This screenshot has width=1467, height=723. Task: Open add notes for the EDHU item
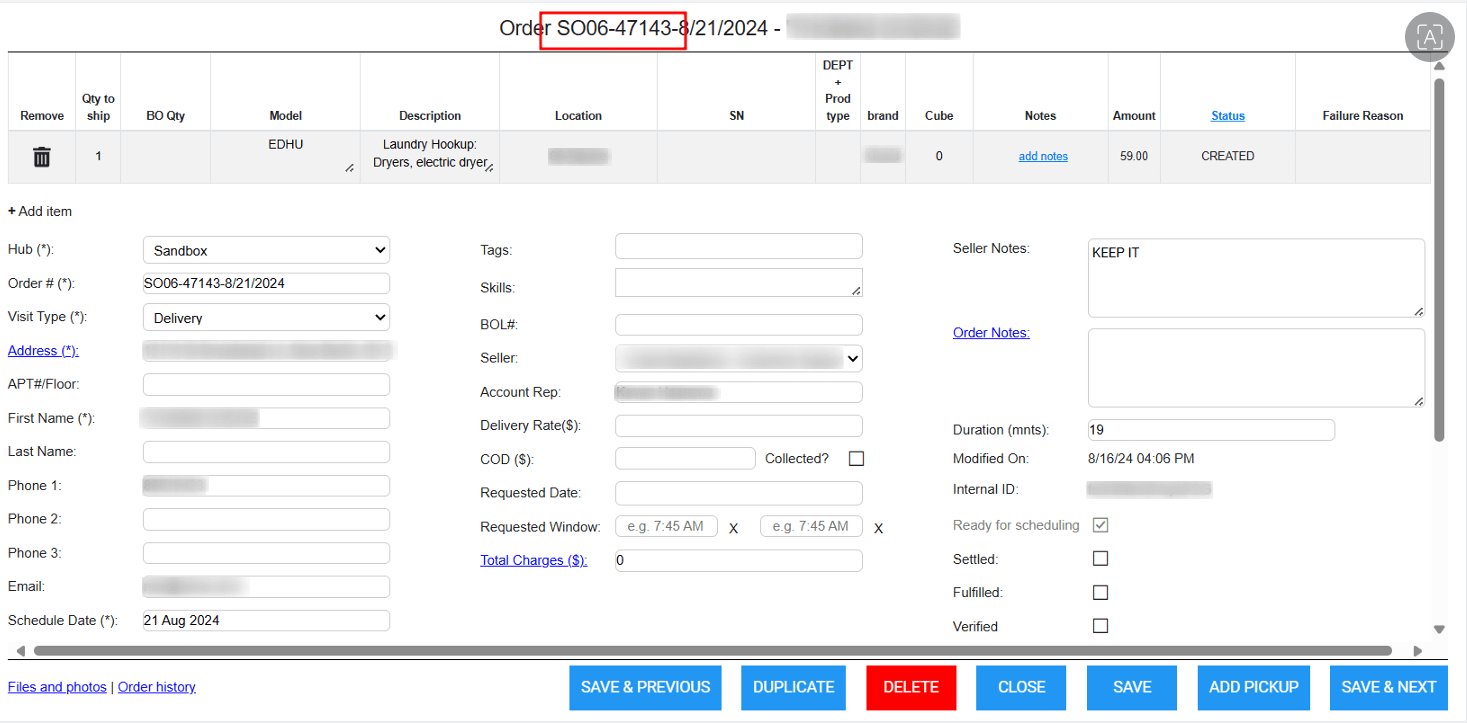click(x=1042, y=156)
